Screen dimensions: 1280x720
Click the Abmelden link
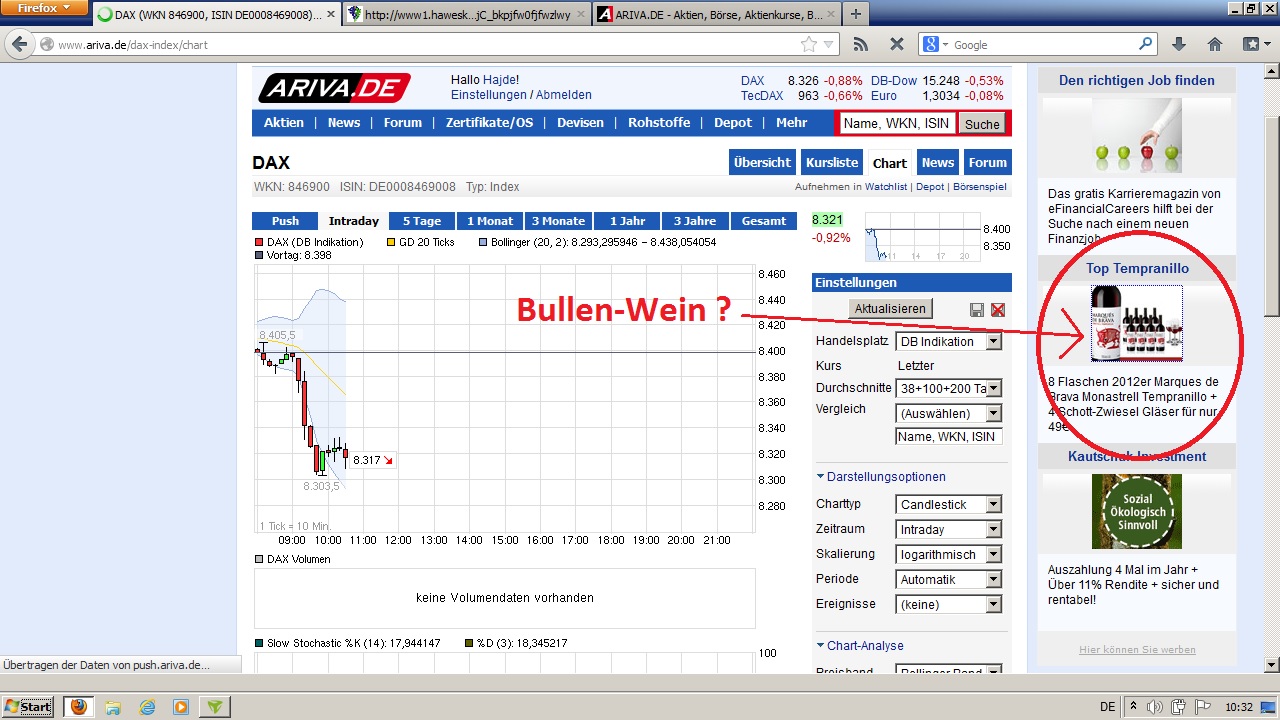[x=564, y=95]
